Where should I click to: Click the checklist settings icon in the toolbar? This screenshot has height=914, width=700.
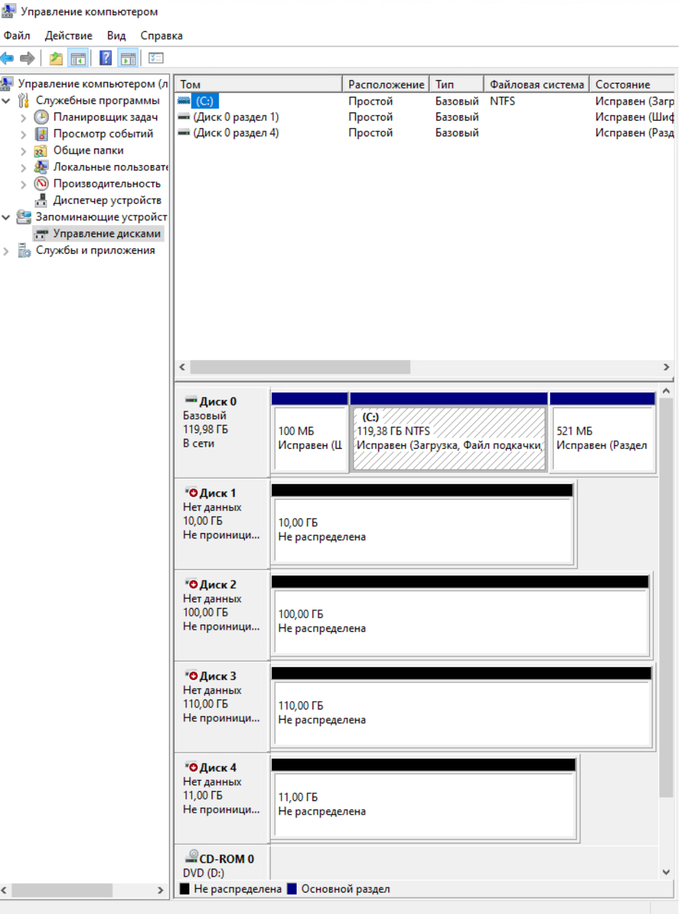156,58
